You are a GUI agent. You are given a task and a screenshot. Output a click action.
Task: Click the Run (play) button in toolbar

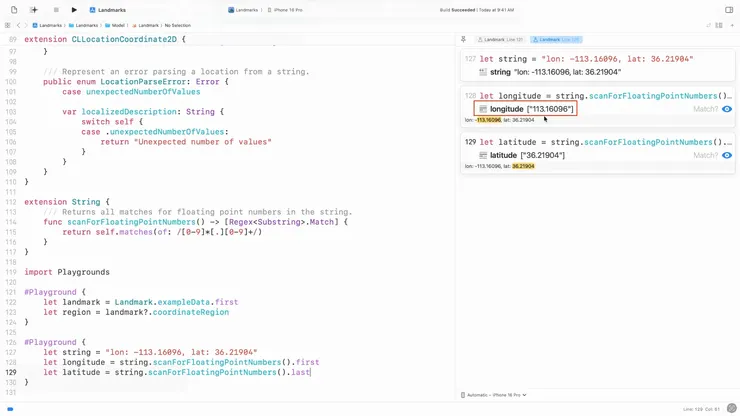click(74, 10)
